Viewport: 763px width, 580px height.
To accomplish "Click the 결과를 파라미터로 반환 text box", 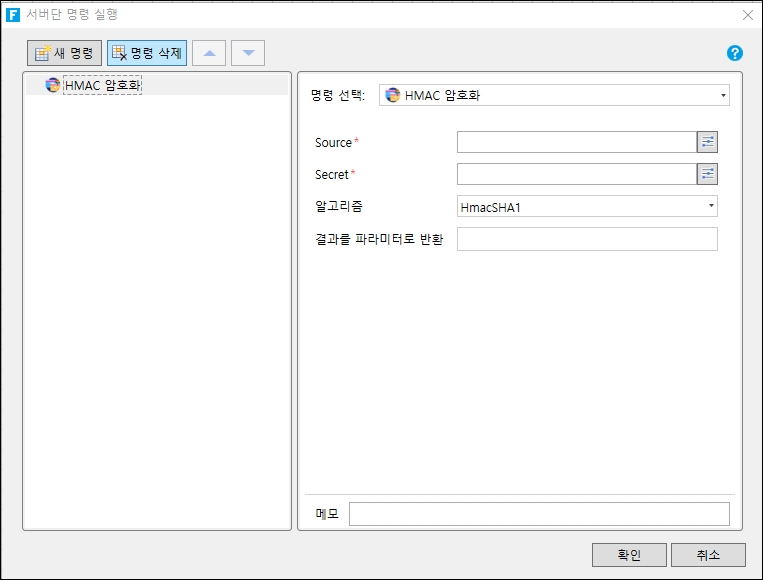I will 587,238.
